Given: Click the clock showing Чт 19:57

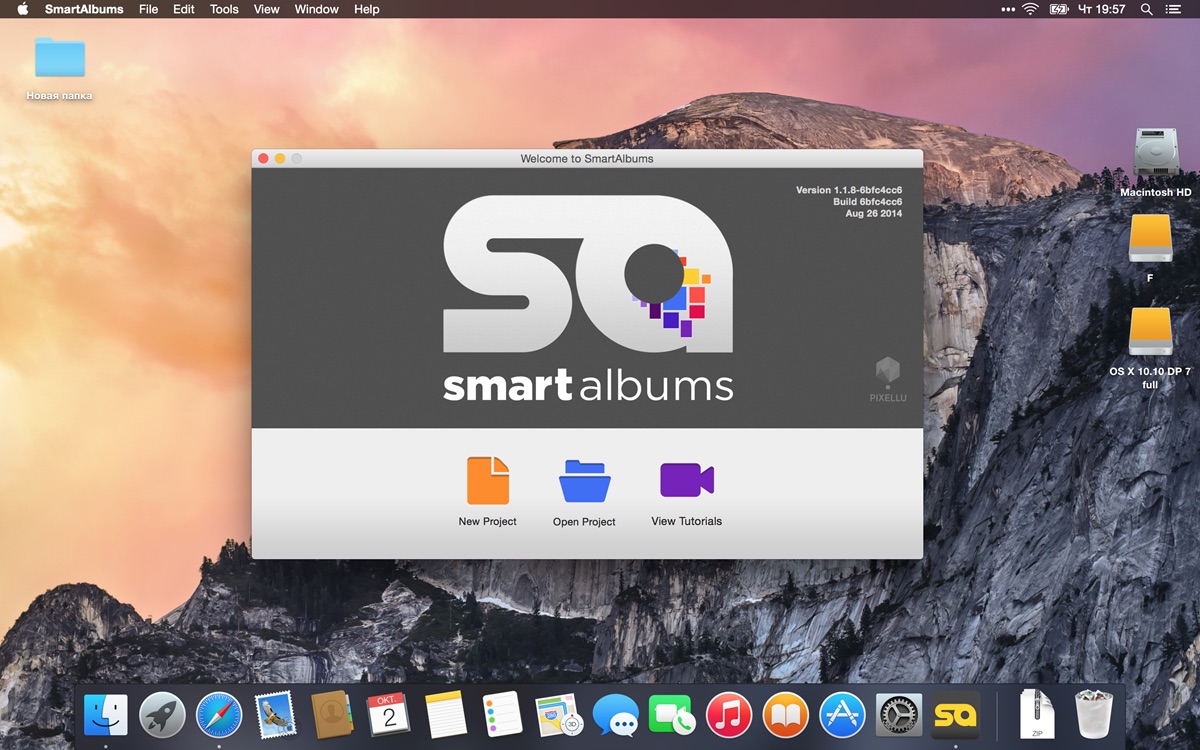Looking at the screenshot, I should [x=1103, y=9].
